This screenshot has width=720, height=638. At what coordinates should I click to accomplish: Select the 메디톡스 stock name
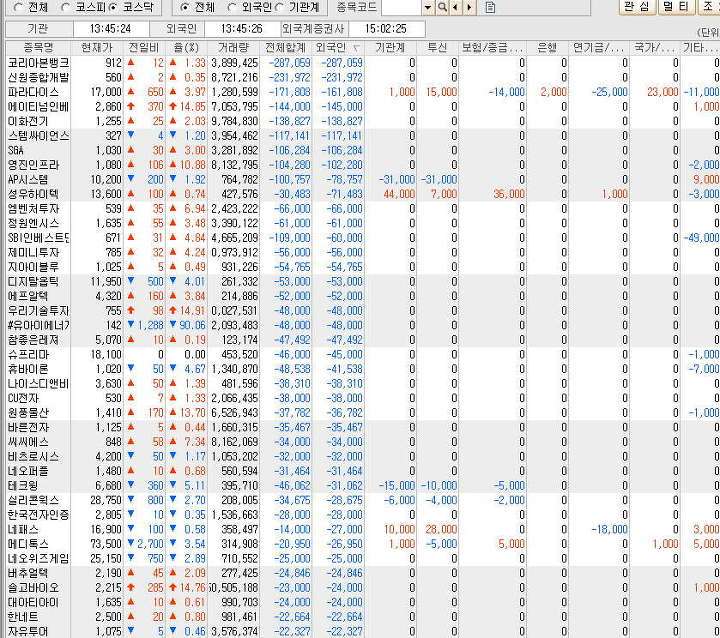click(28, 544)
